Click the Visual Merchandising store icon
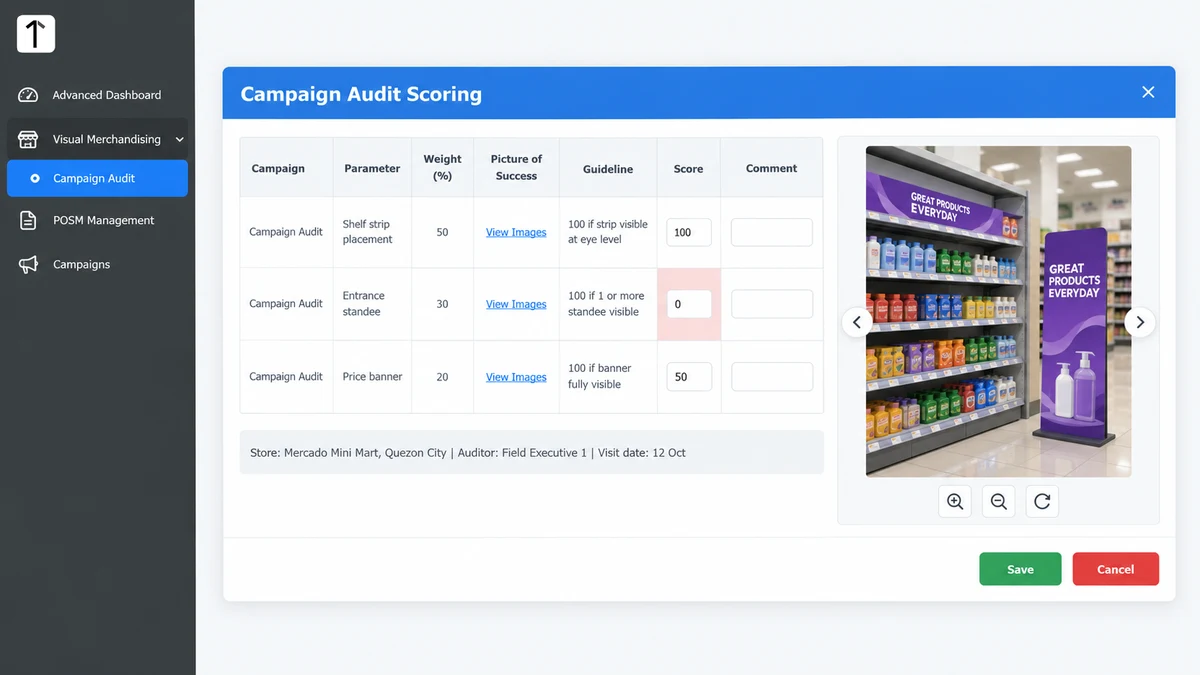 tap(28, 139)
